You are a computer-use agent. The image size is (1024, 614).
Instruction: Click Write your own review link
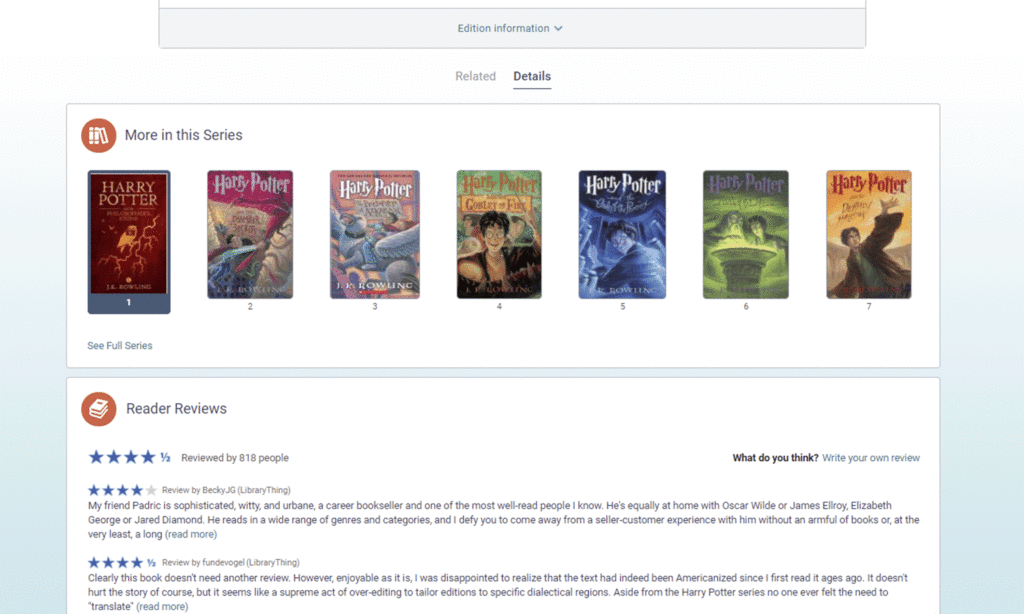870,458
